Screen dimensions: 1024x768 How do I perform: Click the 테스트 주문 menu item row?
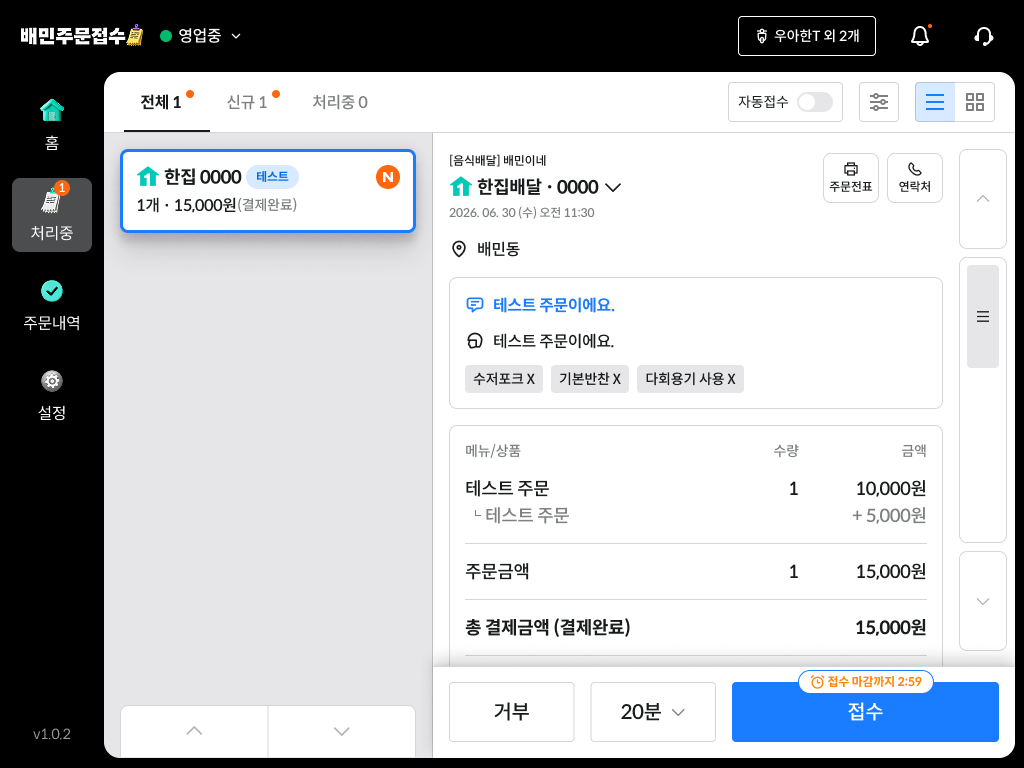696,488
